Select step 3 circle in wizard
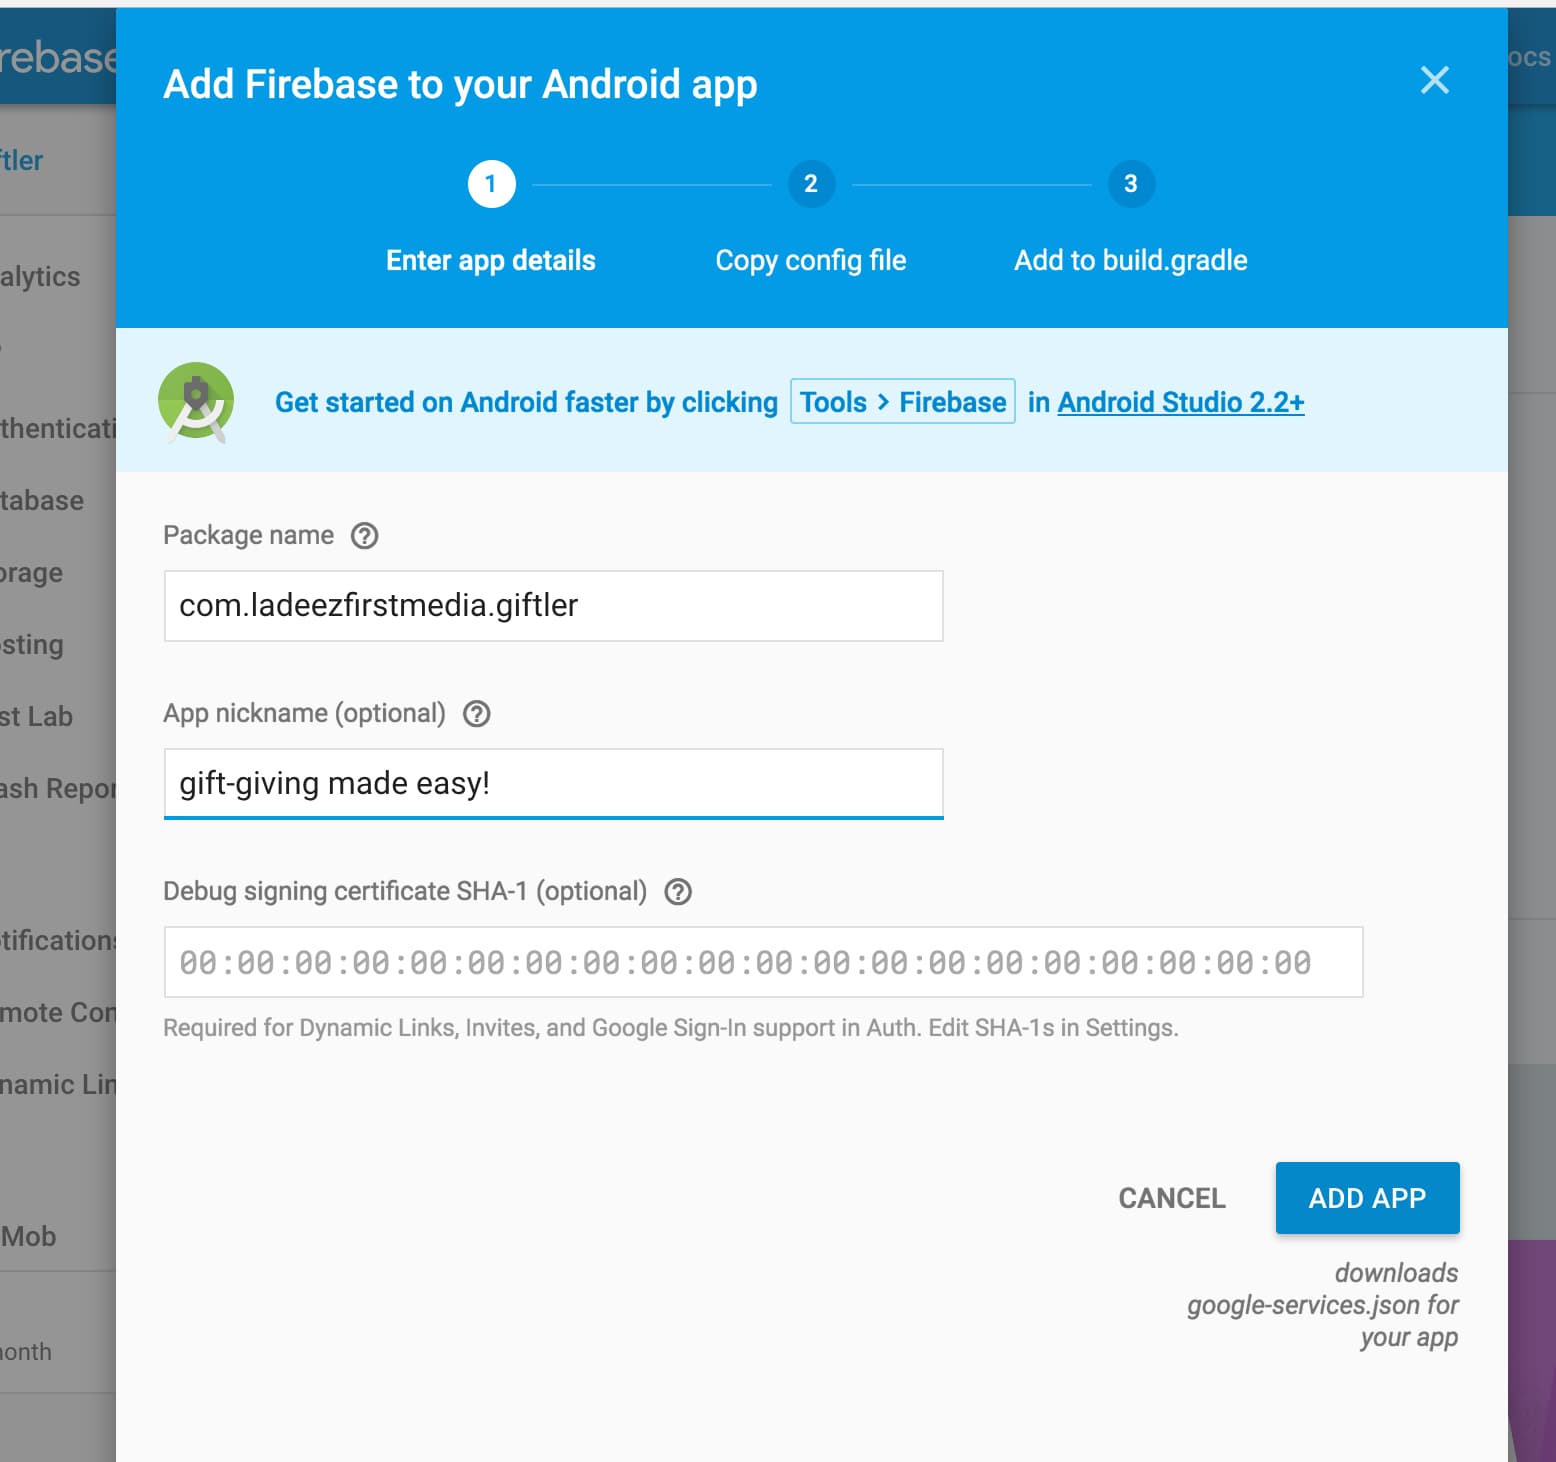The width and height of the screenshot is (1556, 1462). (1131, 184)
